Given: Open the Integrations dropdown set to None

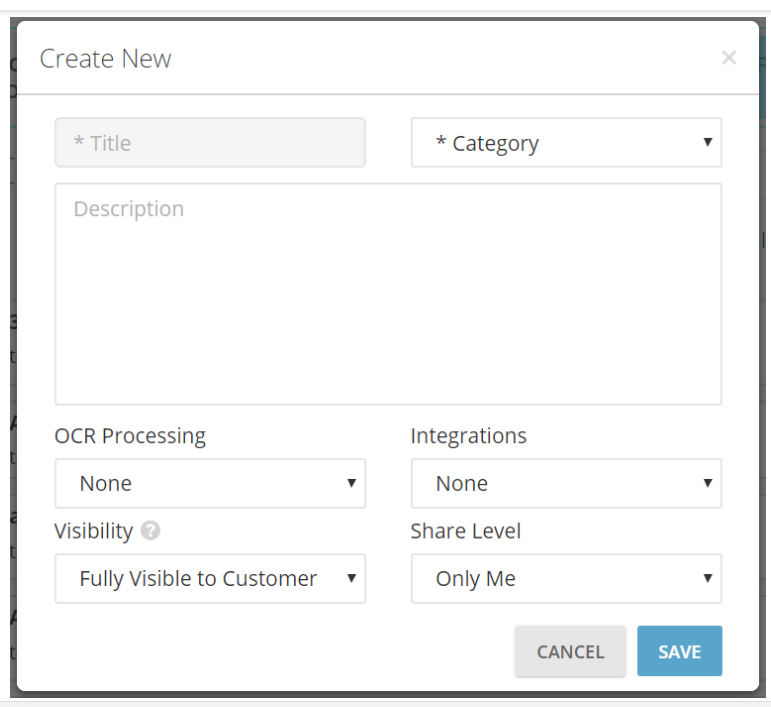Looking at the screenshot, I should [565, 484].
